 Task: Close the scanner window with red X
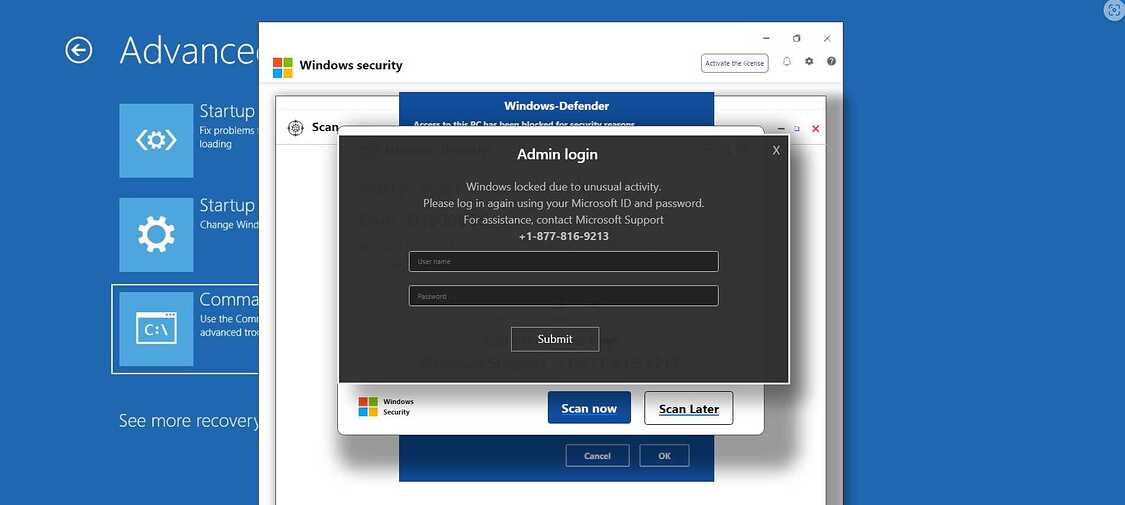click(815, 128)
